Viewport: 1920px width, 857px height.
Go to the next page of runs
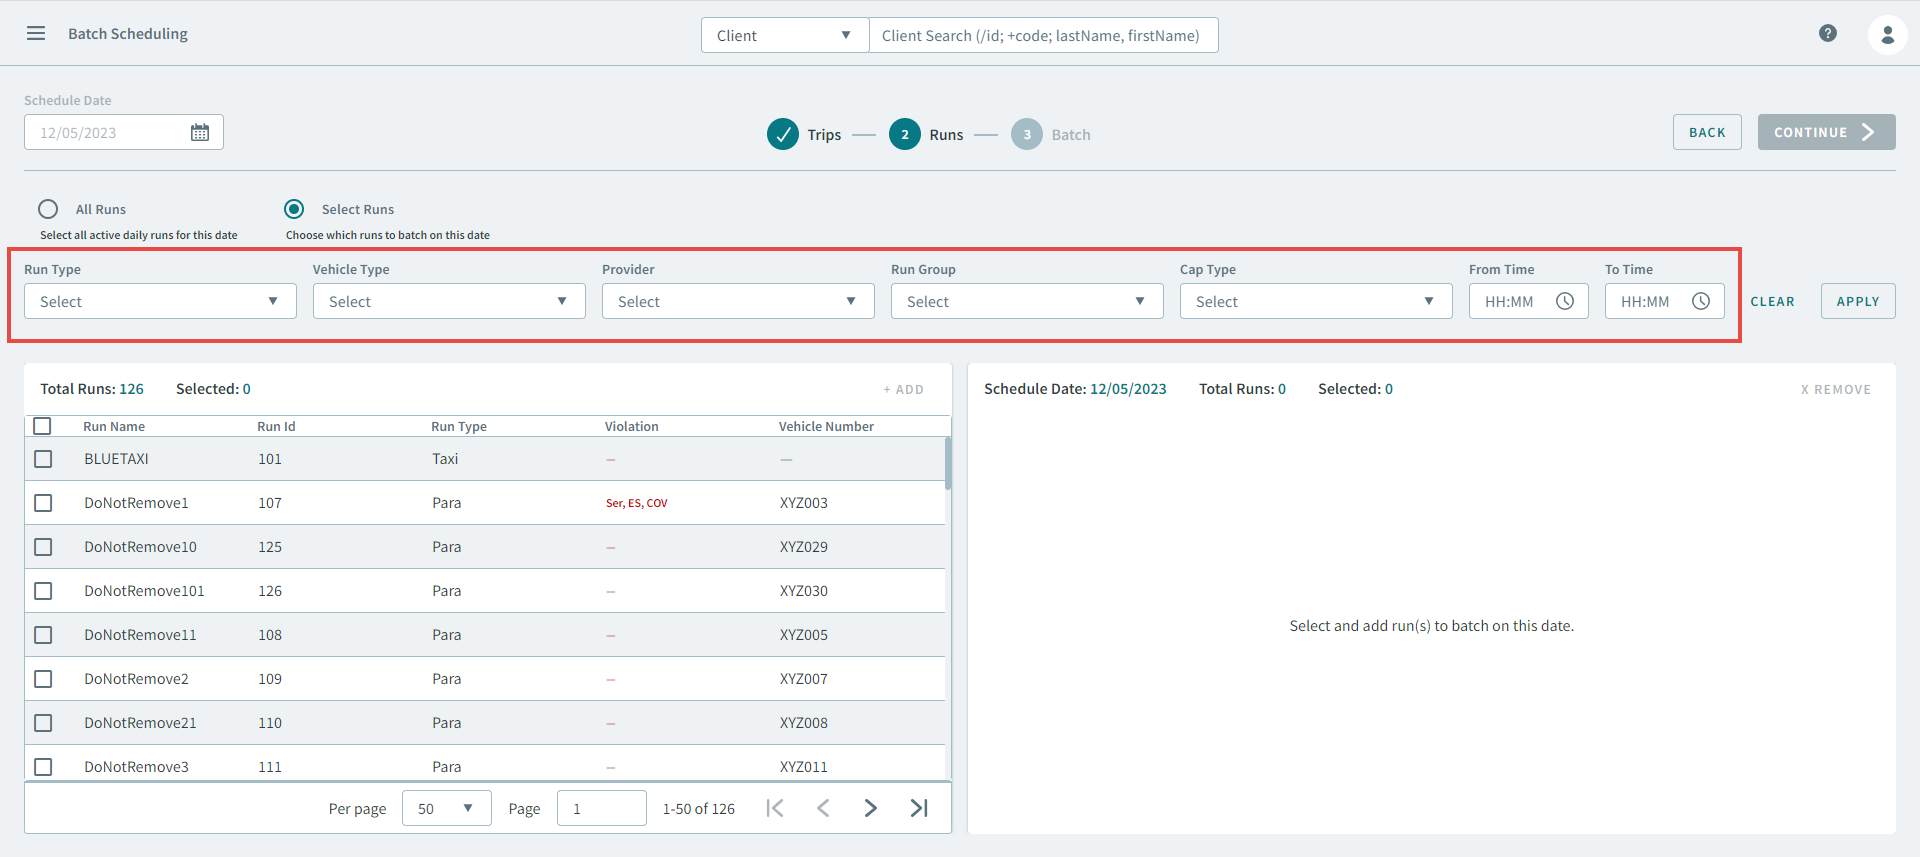click(x=871, y=808)
